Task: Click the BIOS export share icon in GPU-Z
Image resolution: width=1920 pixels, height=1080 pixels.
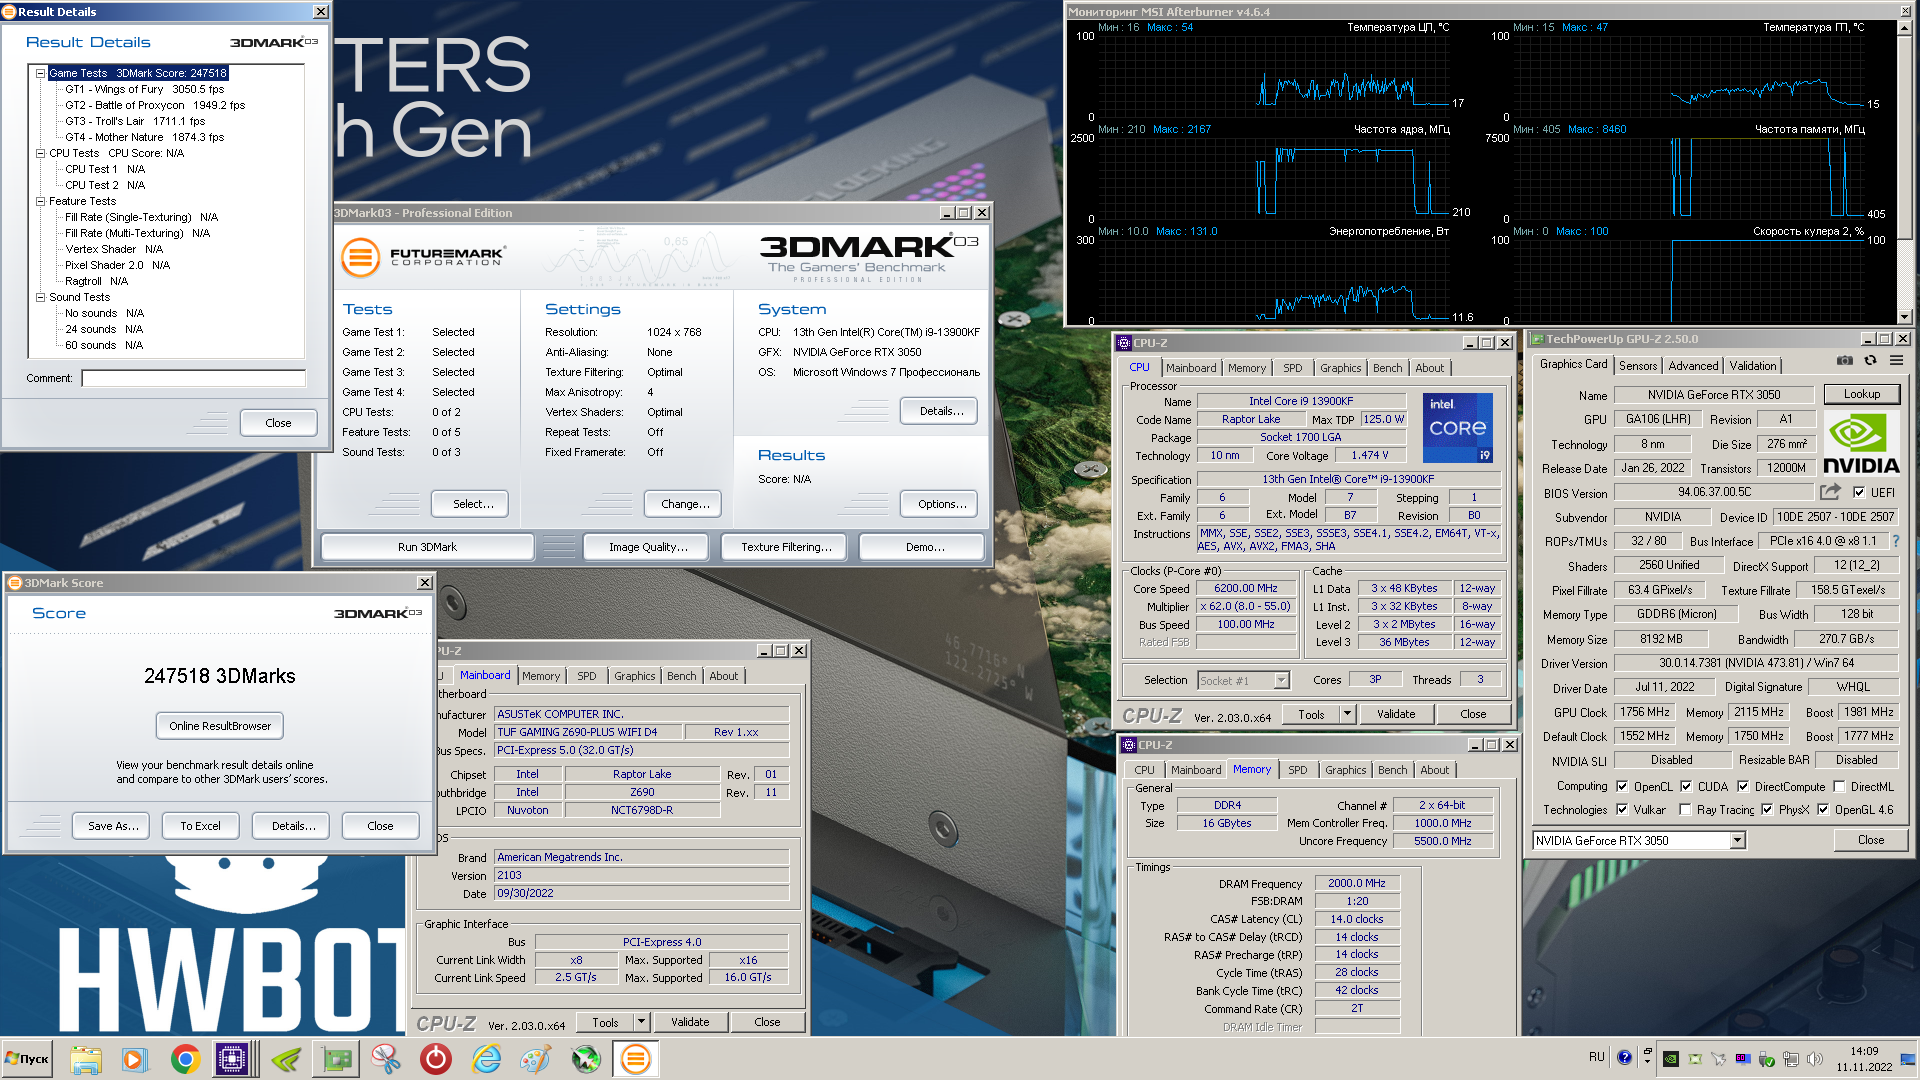Action: [1830, 492]
